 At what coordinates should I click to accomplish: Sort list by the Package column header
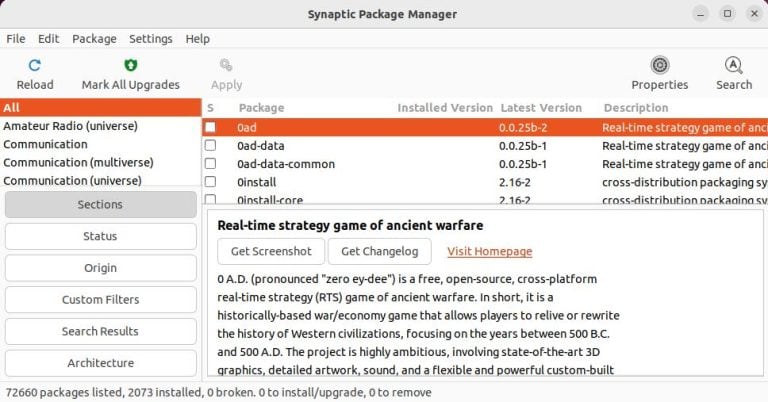pos(261,108)
